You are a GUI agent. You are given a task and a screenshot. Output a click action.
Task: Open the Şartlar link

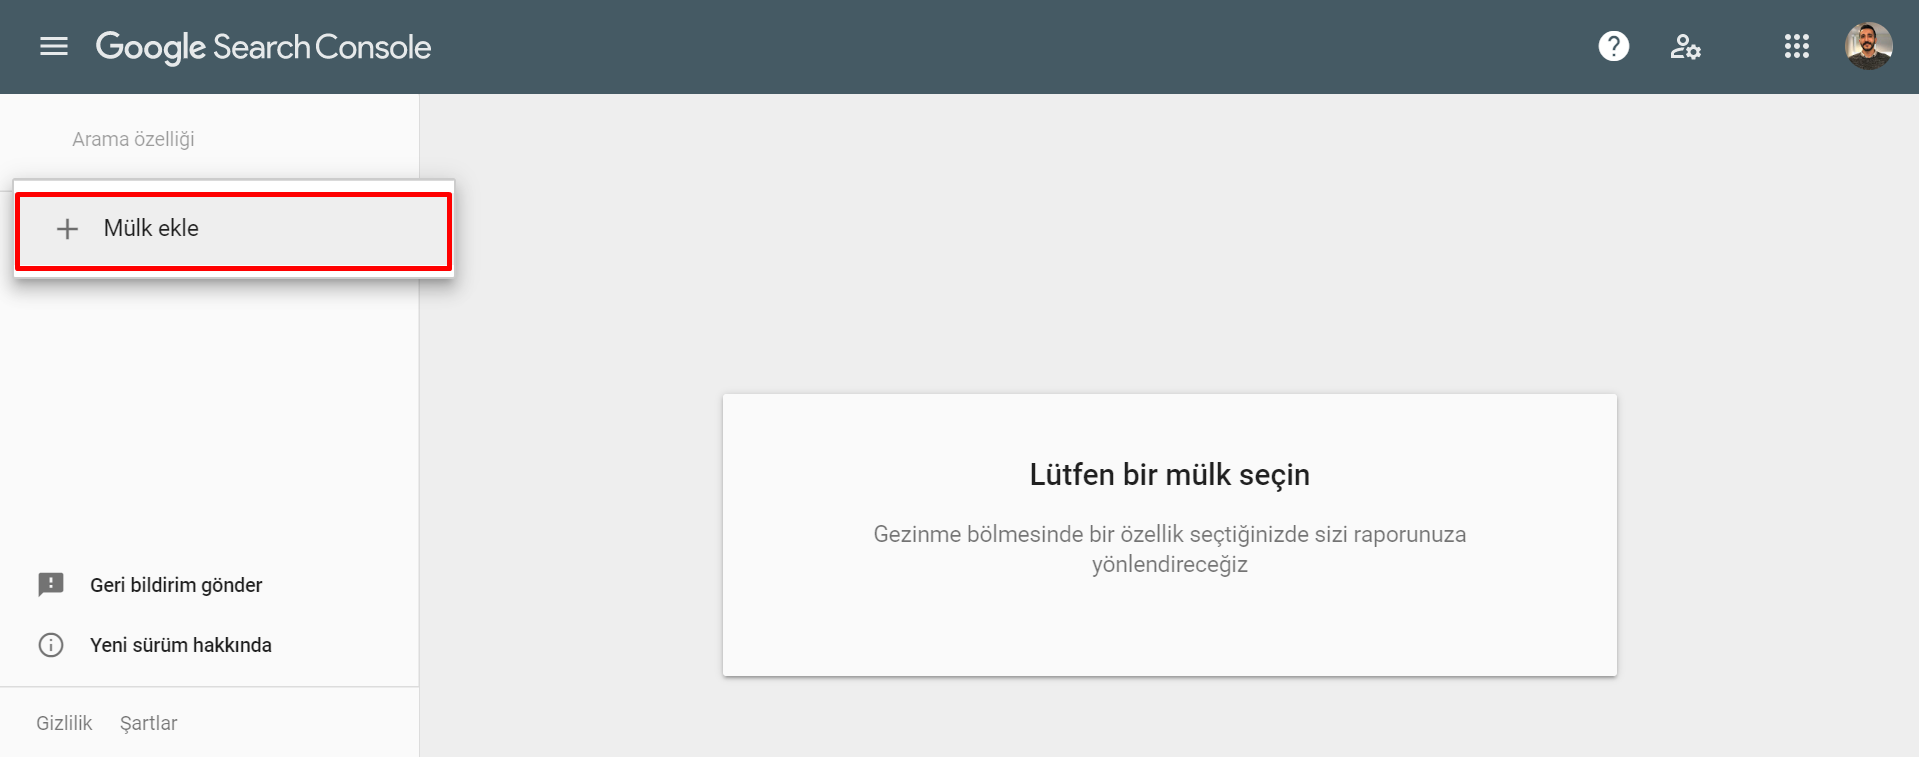[148, 723]
